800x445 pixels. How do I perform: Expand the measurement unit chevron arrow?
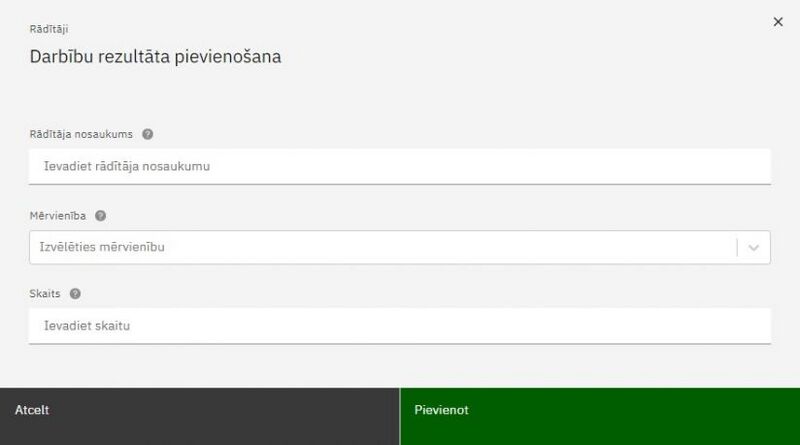tap(754, 248)
